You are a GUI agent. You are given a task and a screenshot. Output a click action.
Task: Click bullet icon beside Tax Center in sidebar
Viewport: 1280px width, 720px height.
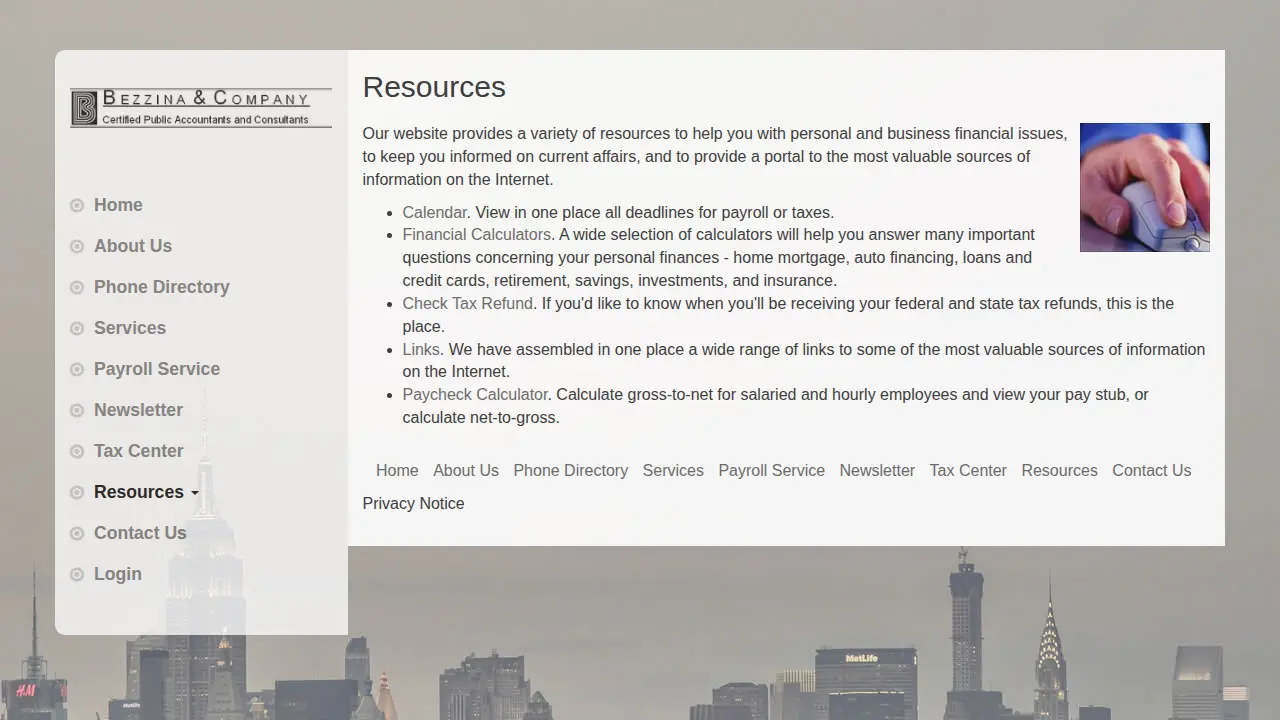[77, 452]
